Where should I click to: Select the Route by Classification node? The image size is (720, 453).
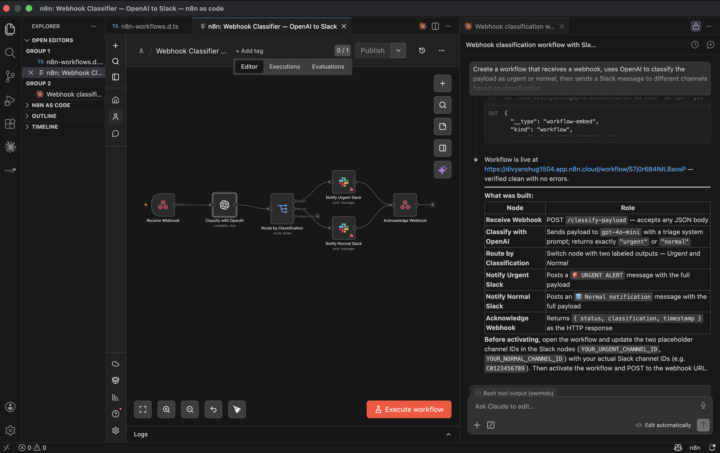click(x=282, y=209)
